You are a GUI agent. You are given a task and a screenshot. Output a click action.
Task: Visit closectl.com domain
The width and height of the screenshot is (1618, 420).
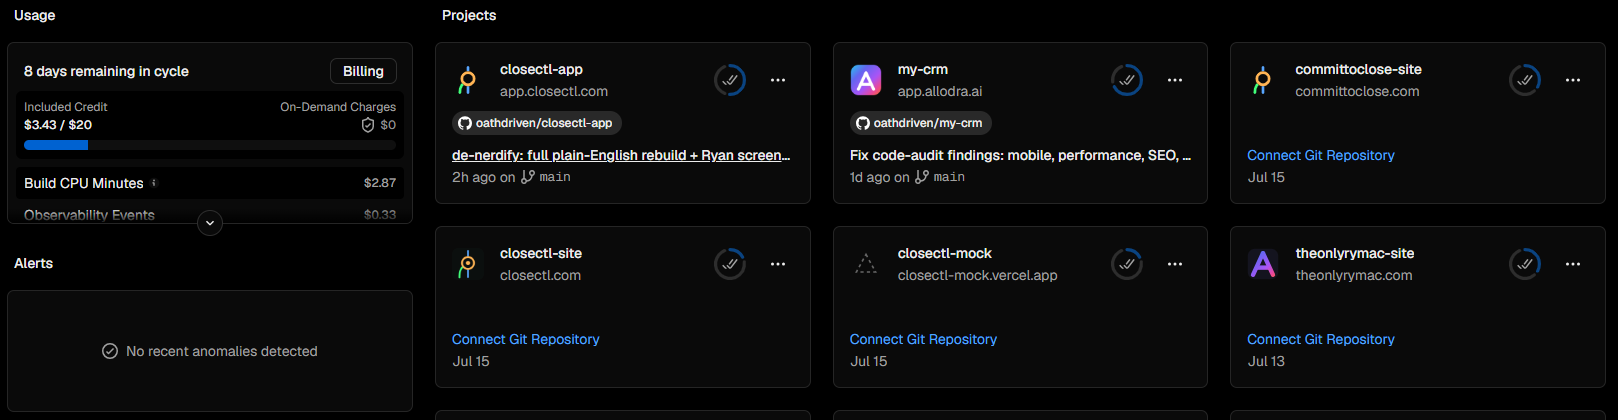coord(540,275)
